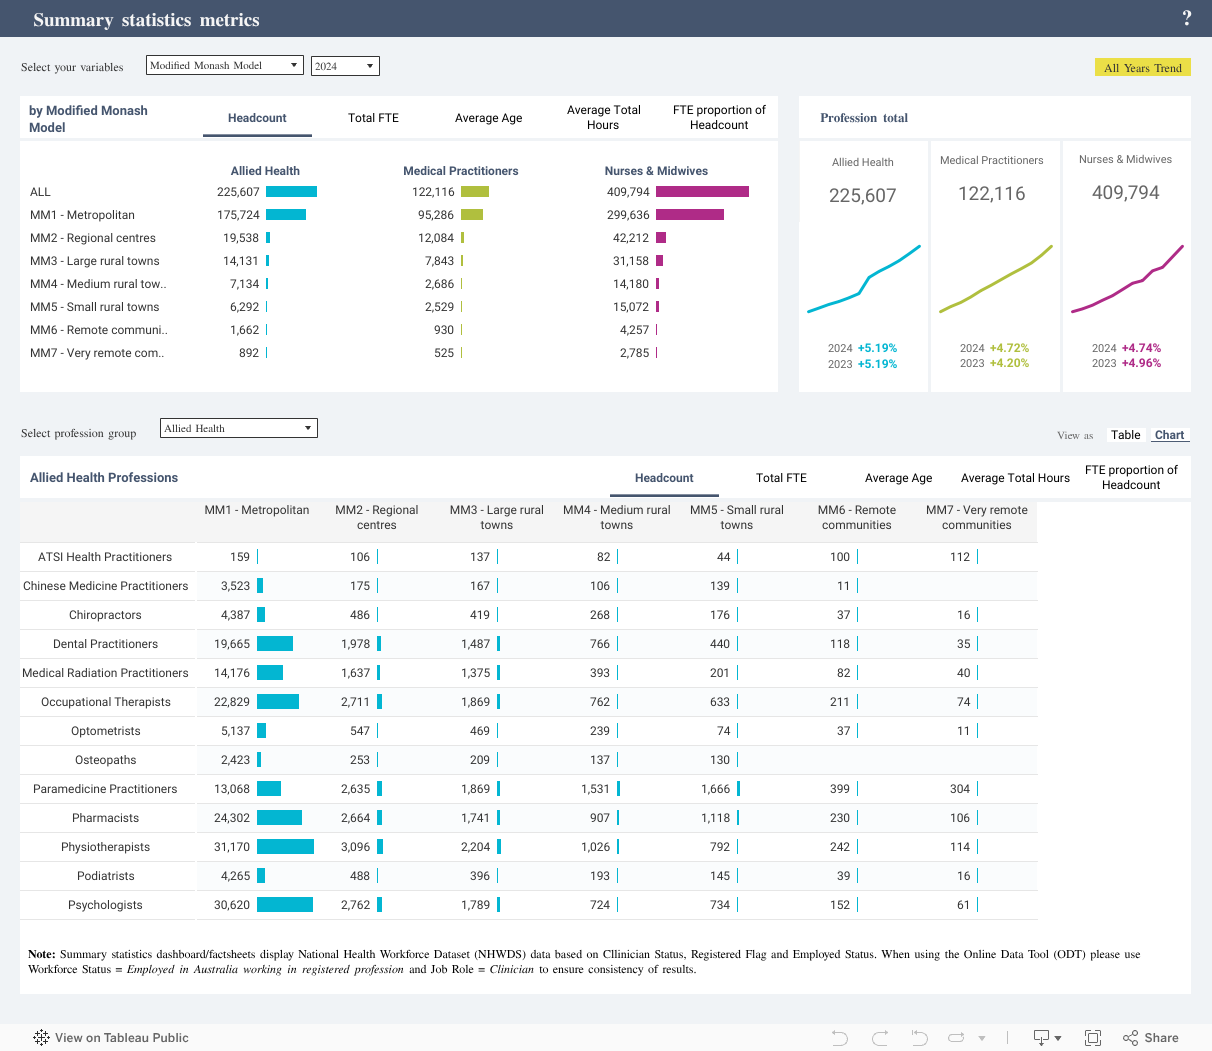
Task: Click the Share button
Action: pos(1151,1038)
